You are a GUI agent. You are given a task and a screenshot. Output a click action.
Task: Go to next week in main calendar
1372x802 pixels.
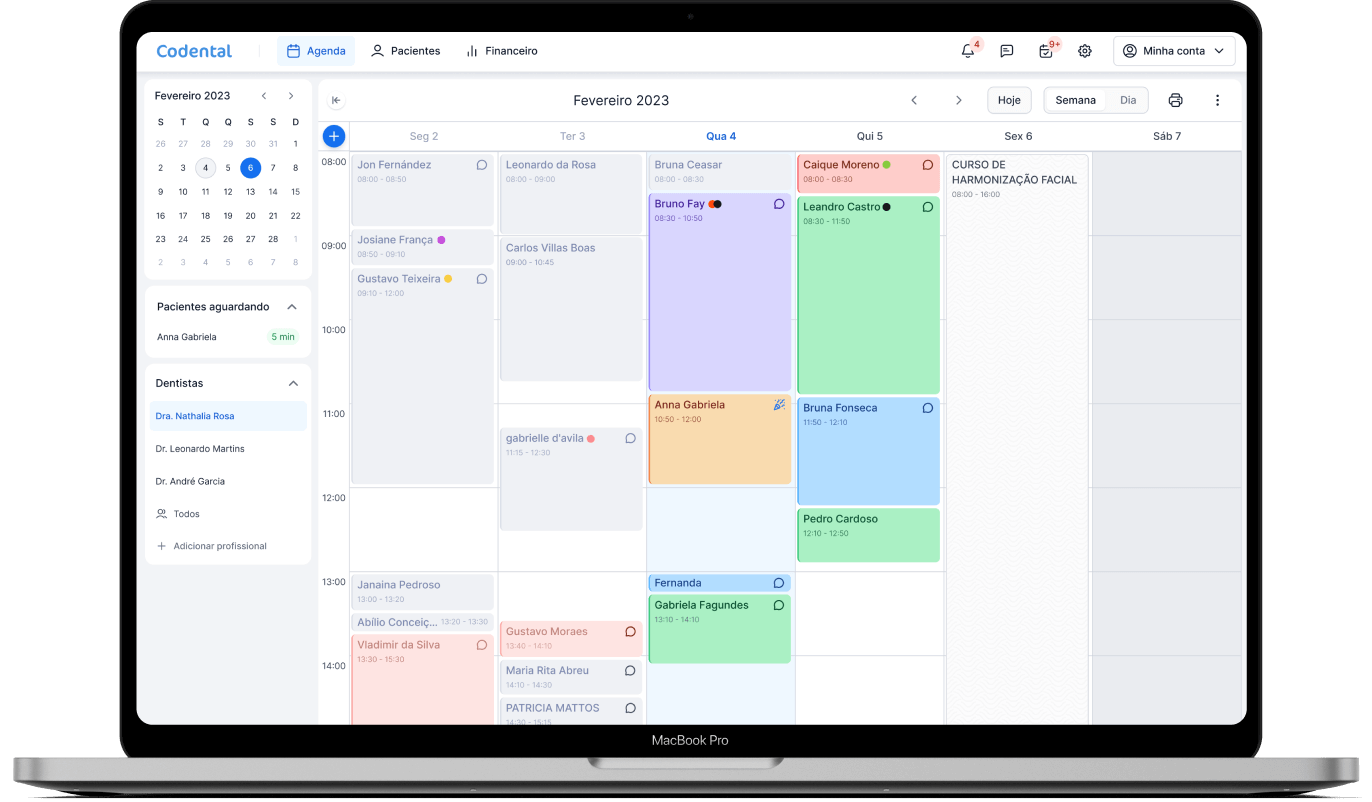click(958, 100)
